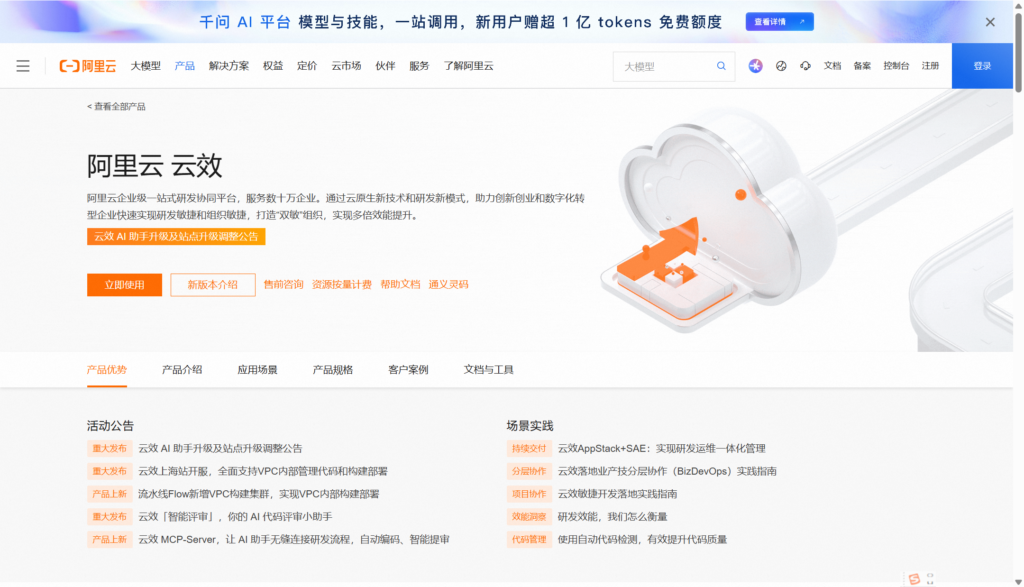The image size is (1024, 587).
Task: Click the 售前咨询 link
Action: (283, 285)
